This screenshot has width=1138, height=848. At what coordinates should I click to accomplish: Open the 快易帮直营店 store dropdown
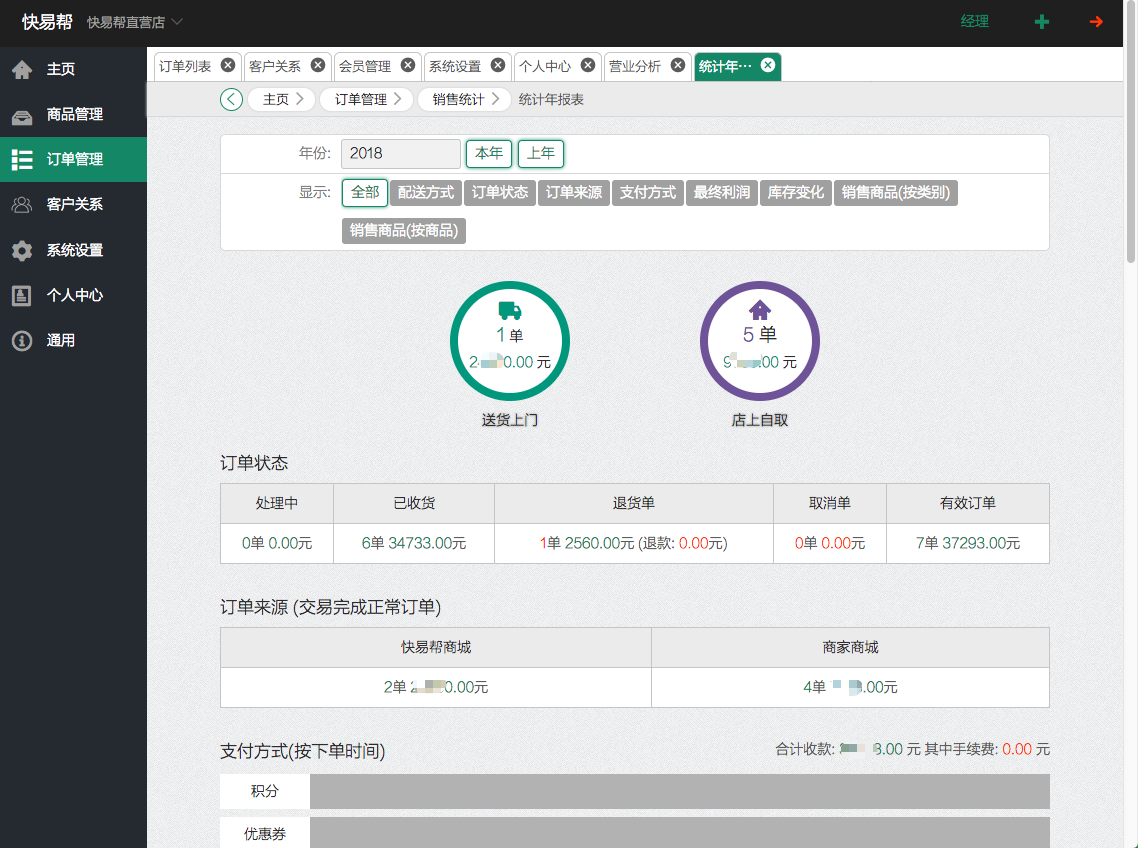point(135,22)
